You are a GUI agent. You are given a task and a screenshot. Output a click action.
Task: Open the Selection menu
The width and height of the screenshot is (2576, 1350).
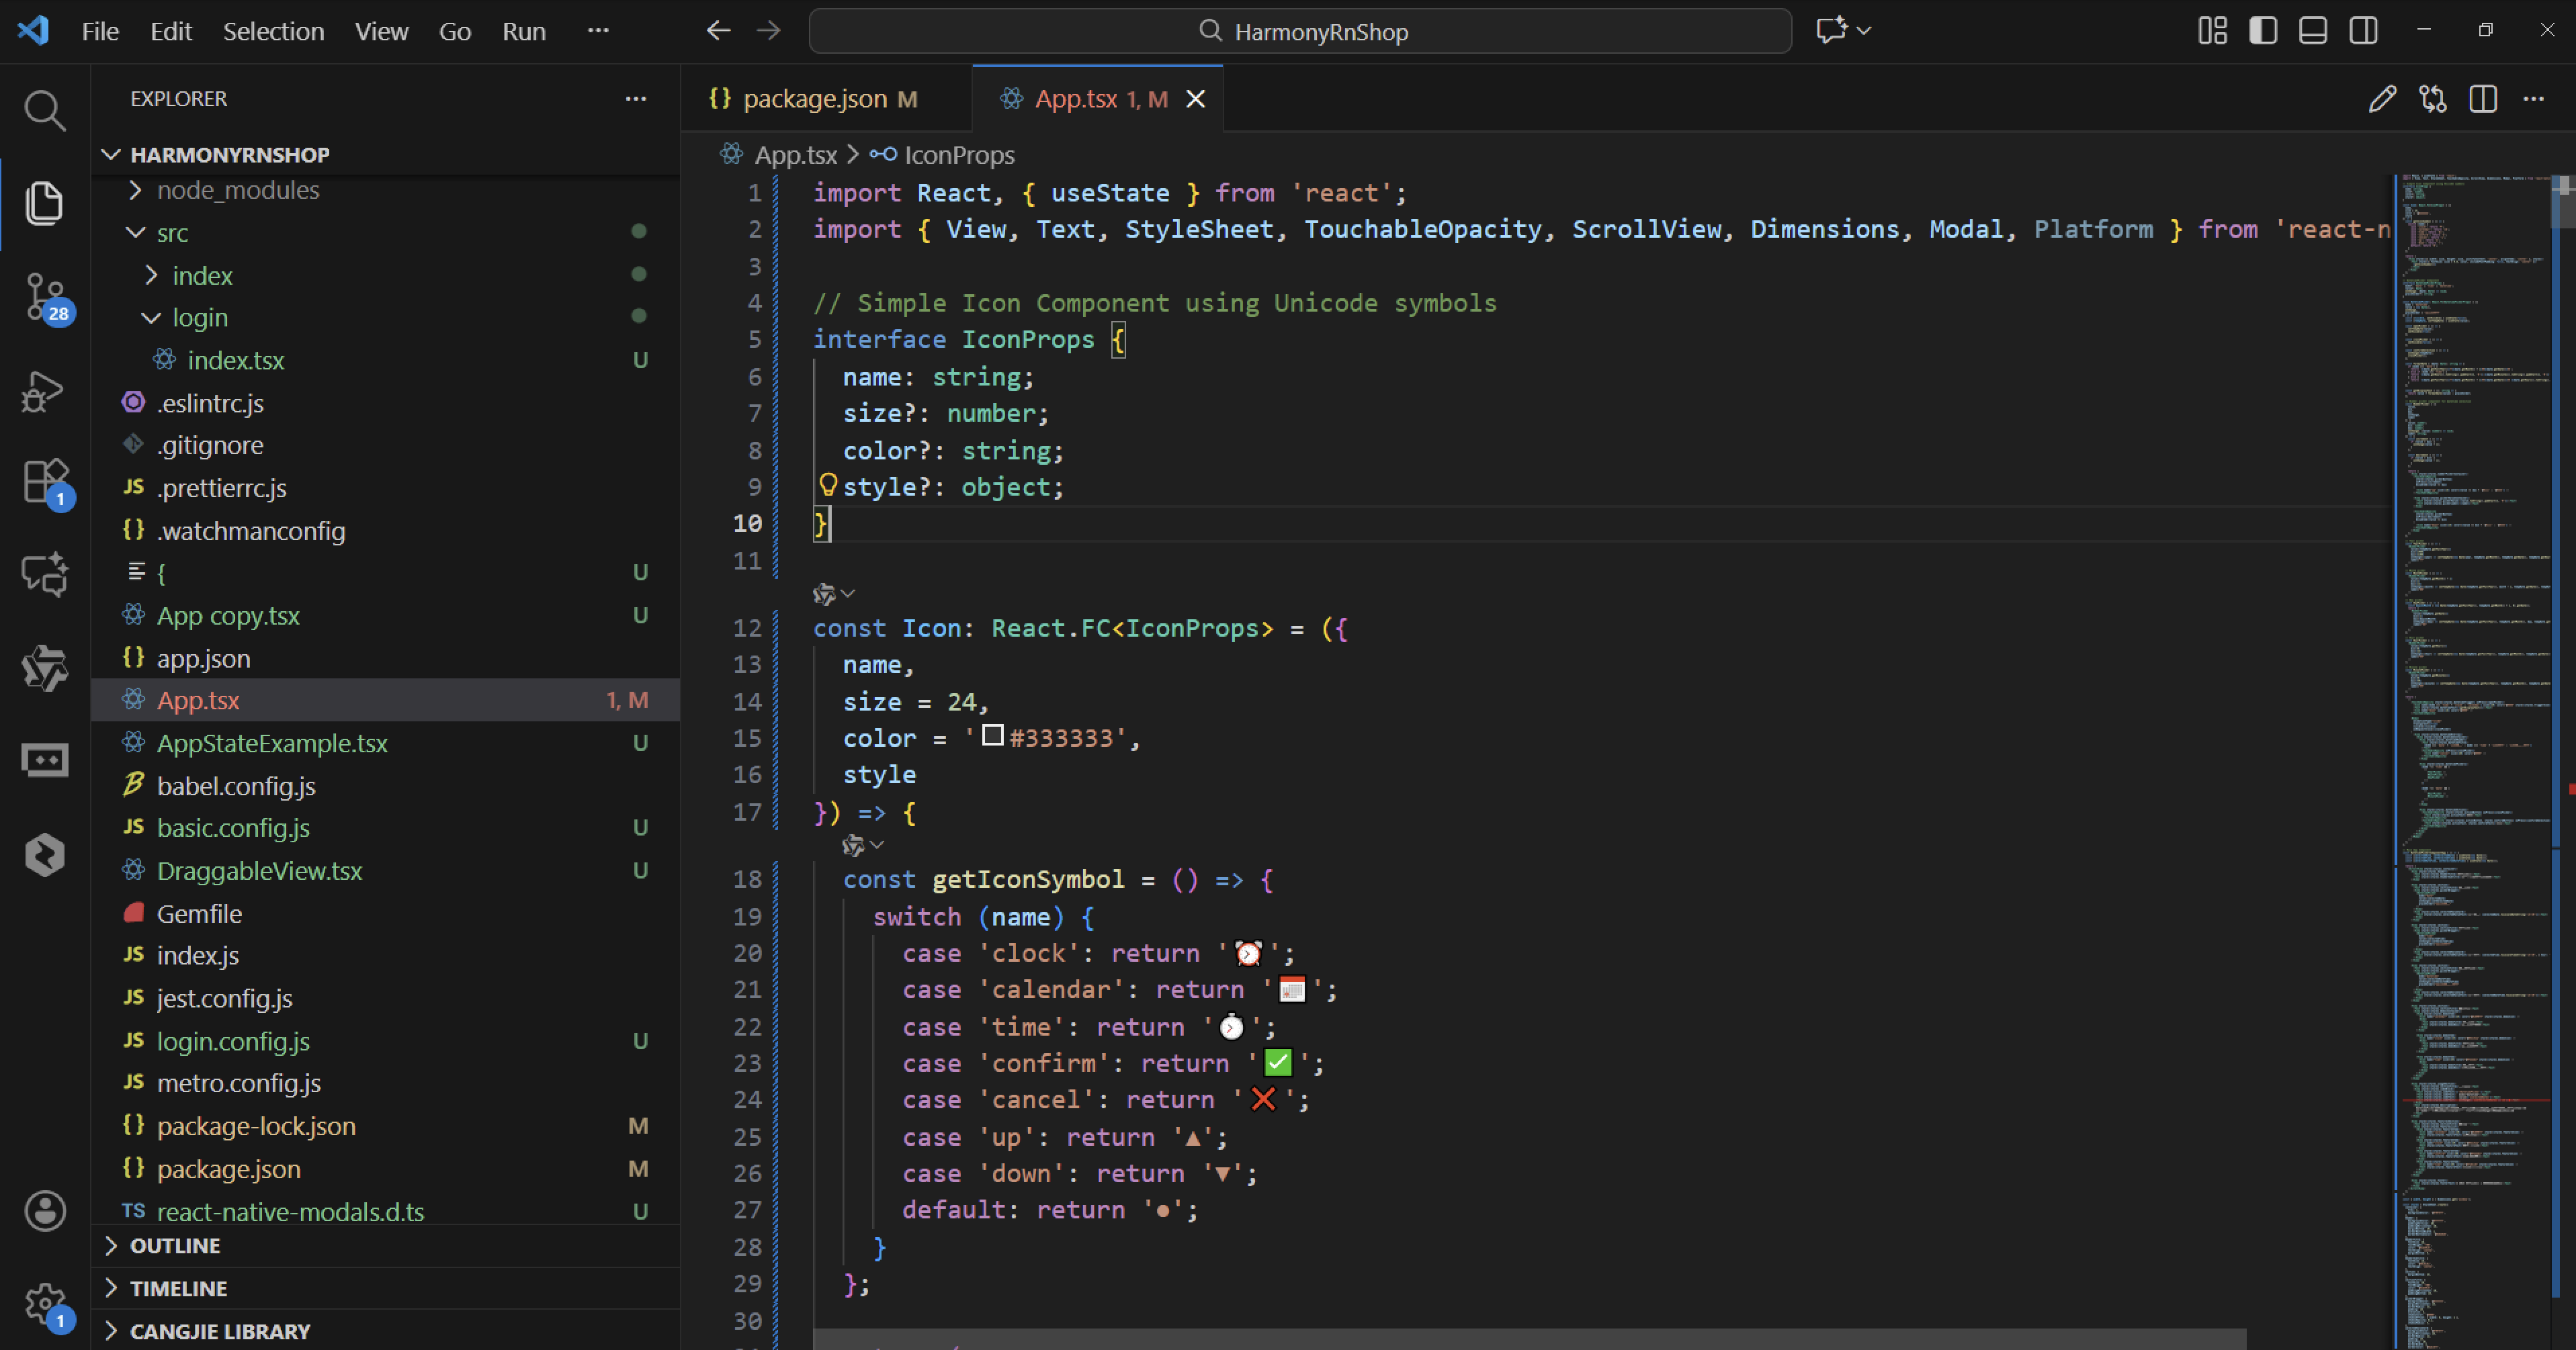pos(273,31)
